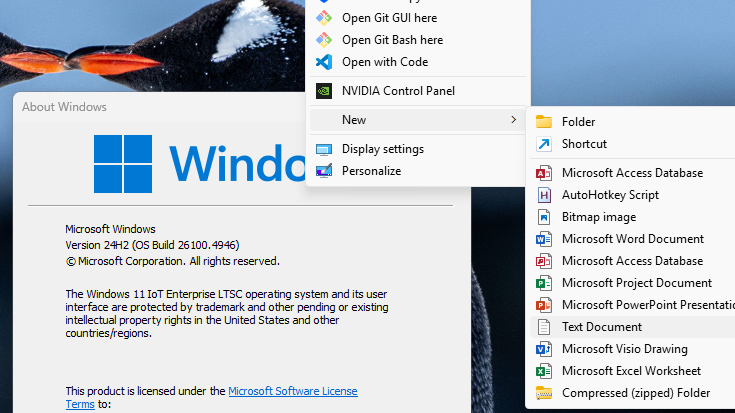Open the Microsoft Software License Terms link

click(x=293, y=391)
